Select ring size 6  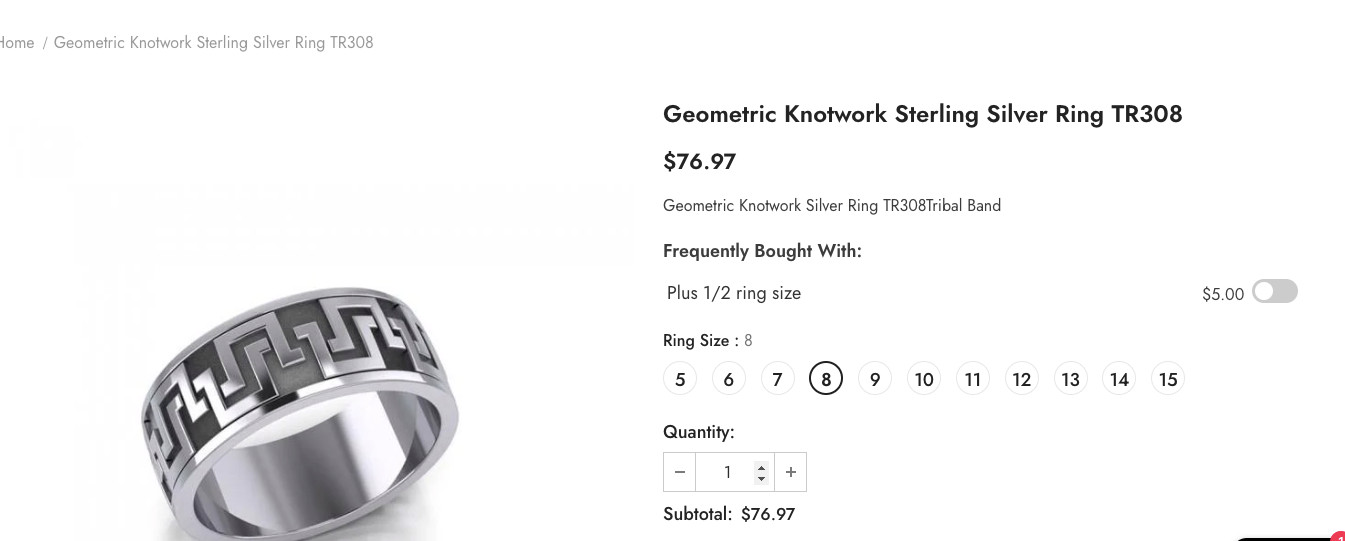729,379
